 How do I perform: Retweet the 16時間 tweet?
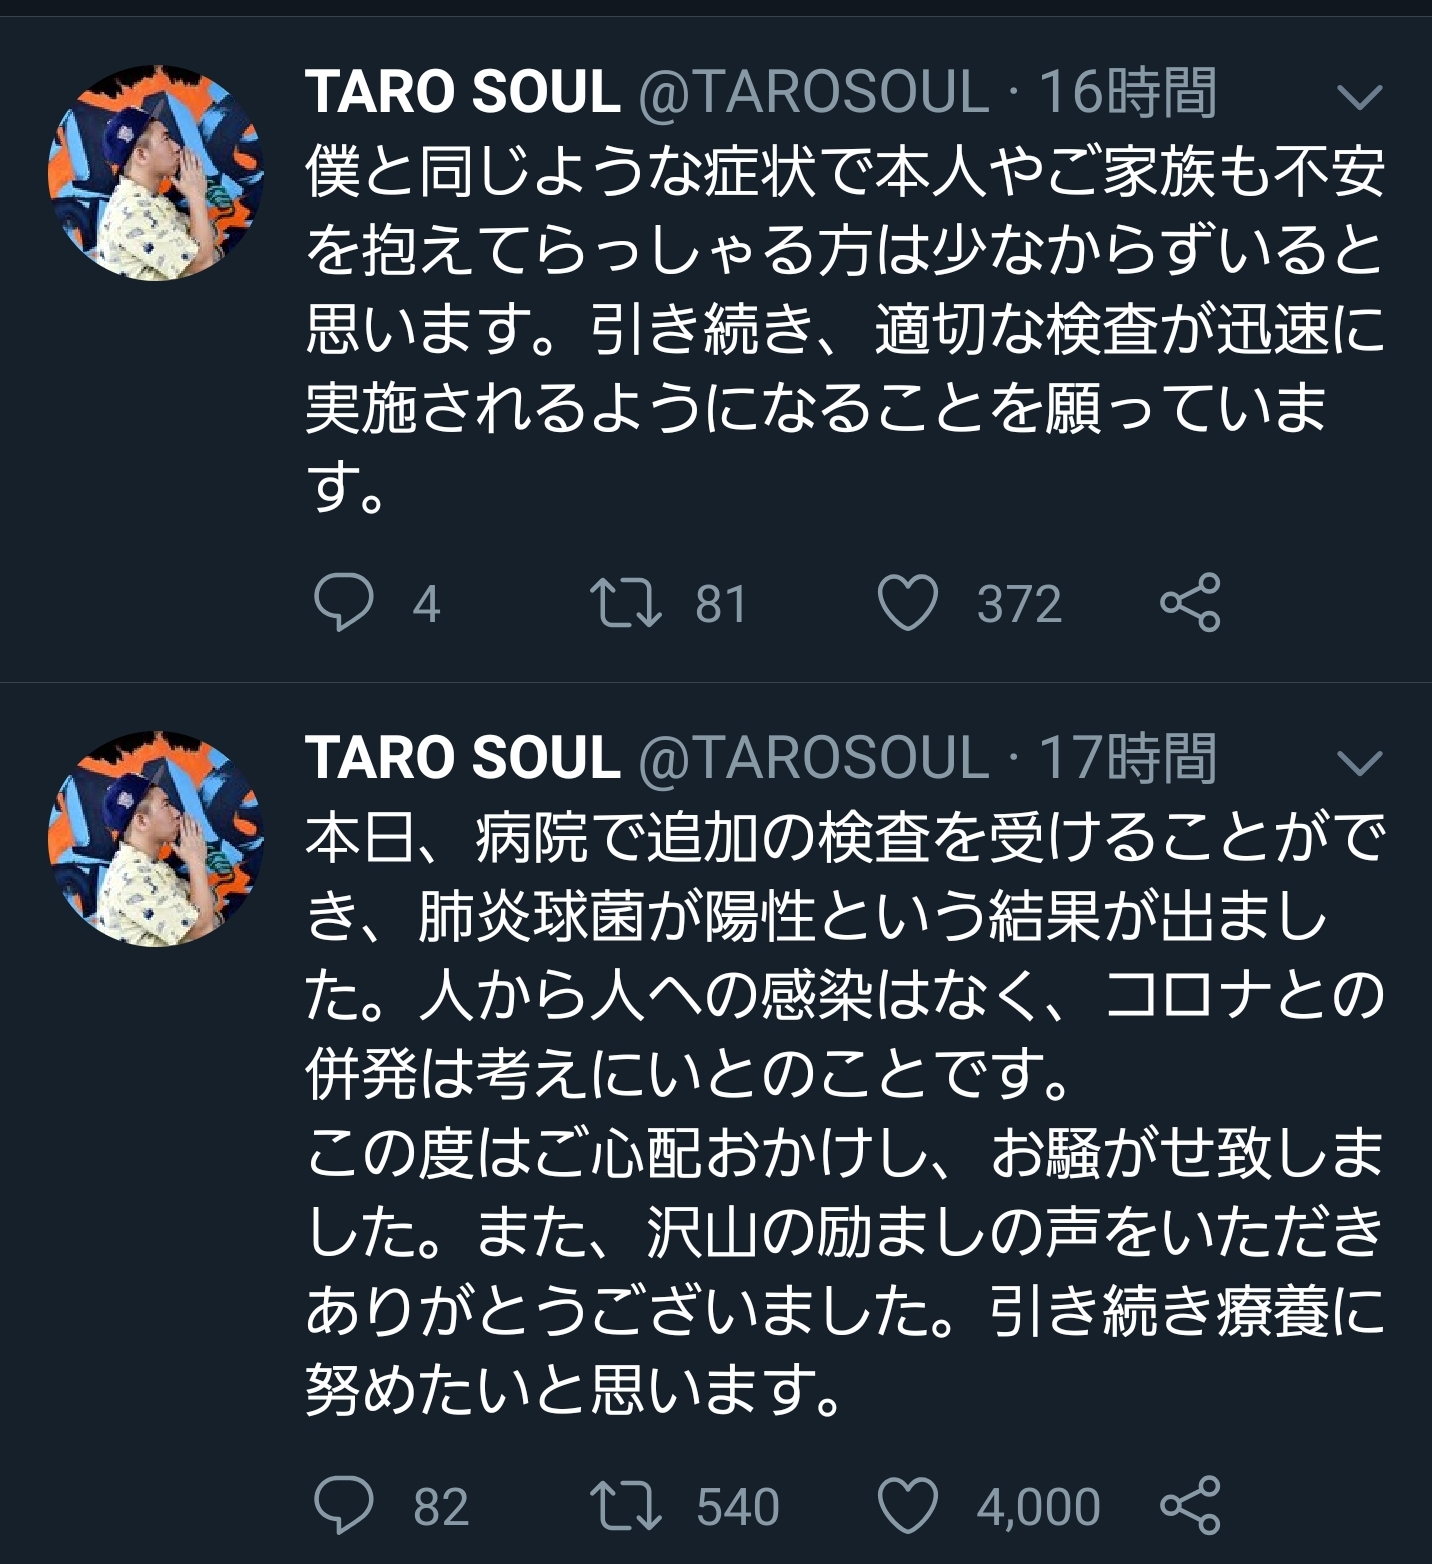(x=625, y=603)
